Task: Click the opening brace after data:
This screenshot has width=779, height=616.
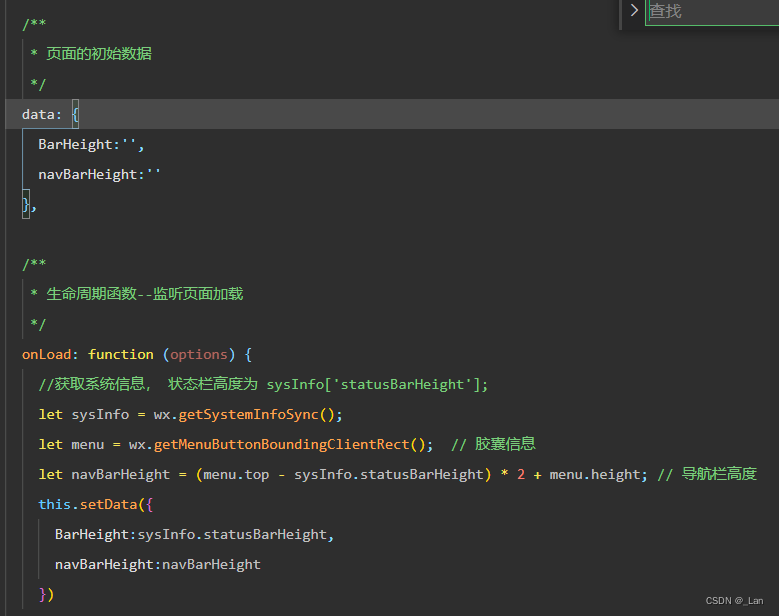Action: coord(75,114)
